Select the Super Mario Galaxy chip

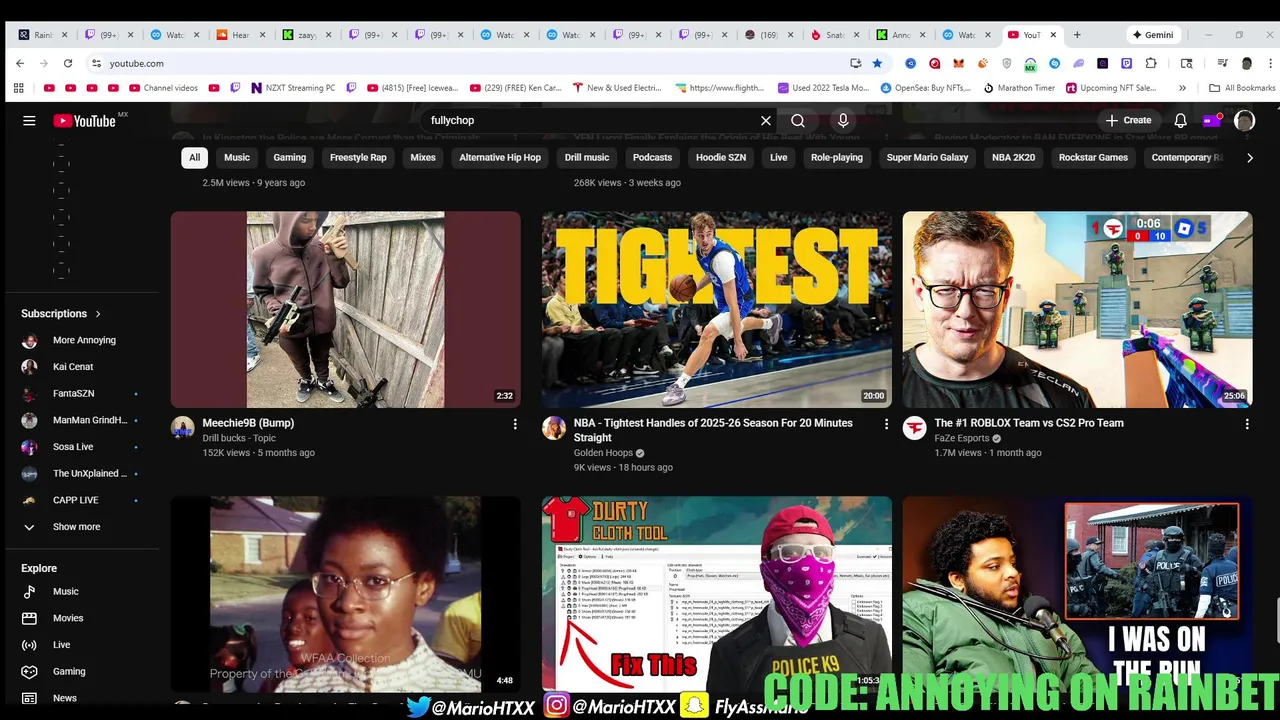(x=927, y=158)
